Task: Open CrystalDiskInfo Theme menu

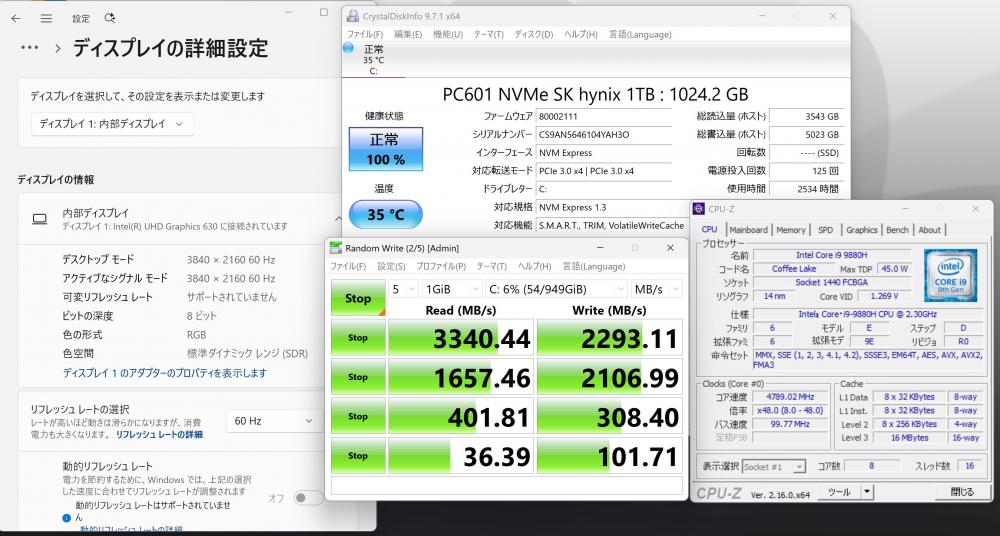Action: click(489, 34)
